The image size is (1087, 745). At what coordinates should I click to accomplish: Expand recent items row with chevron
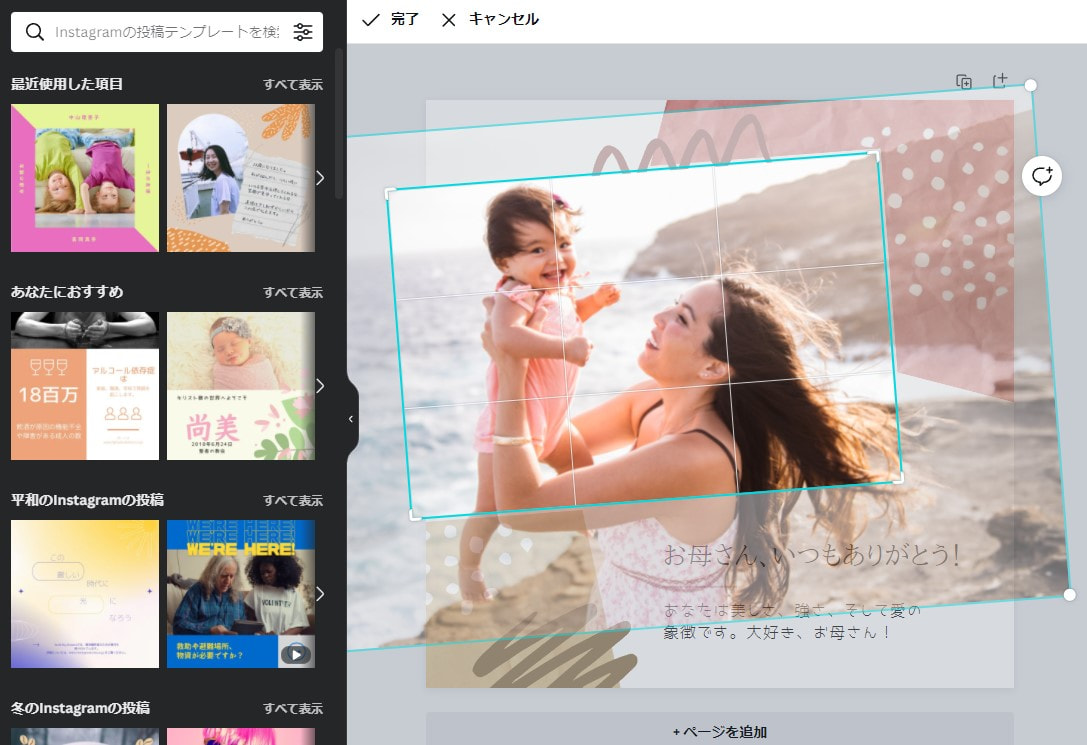[320, 178]
